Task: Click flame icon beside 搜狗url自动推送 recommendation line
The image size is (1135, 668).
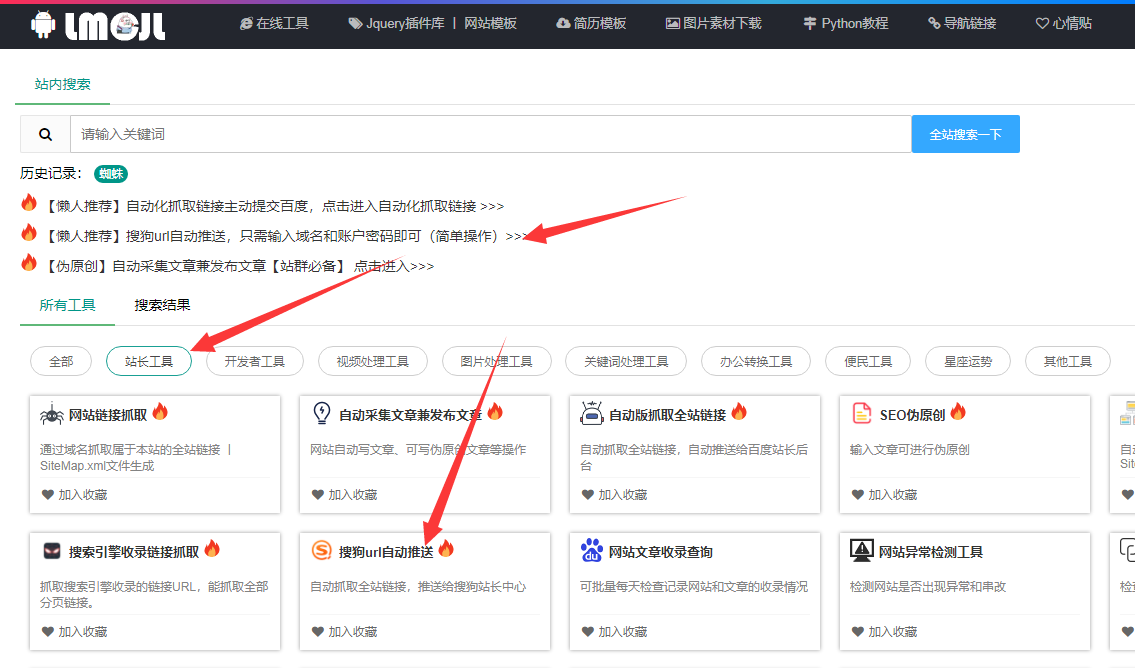Action: [x=29, y=233]
